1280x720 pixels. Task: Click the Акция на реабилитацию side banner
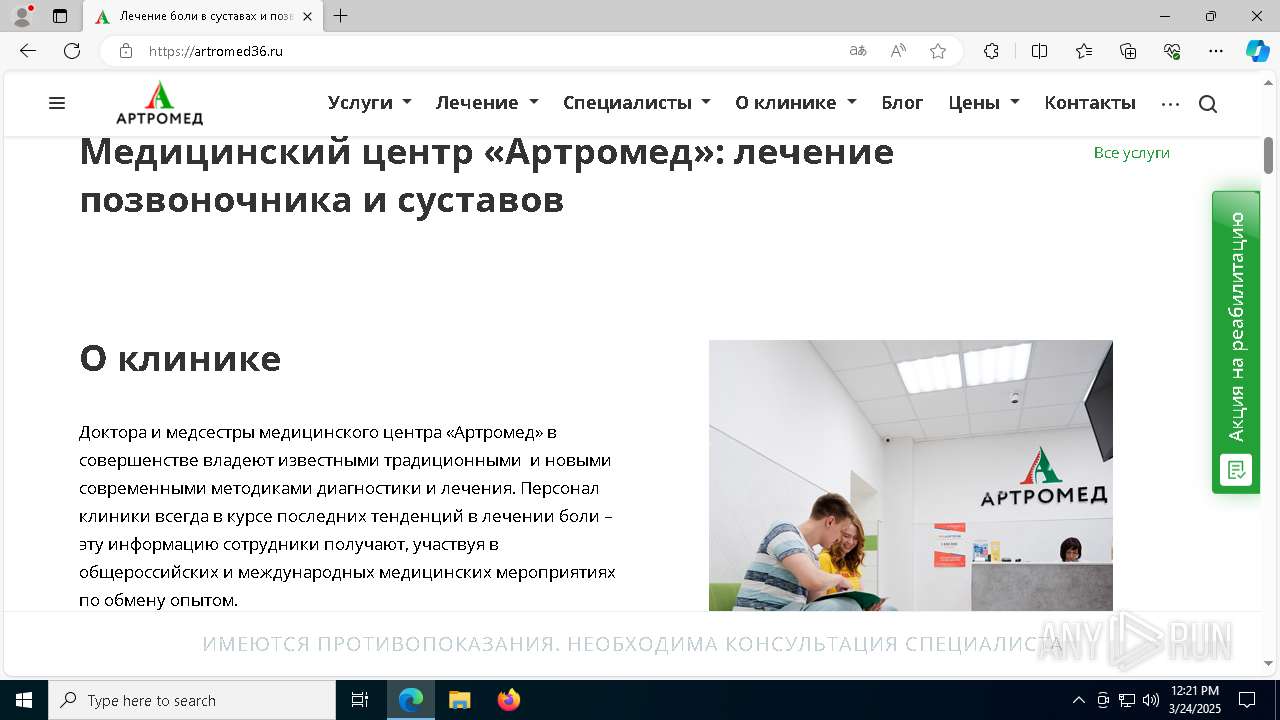point(1236,342)
